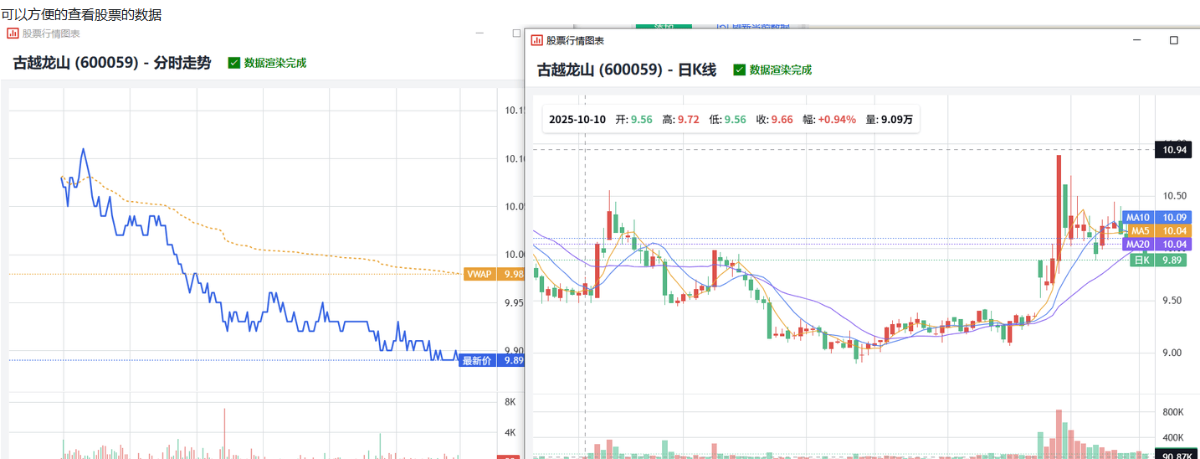1200x459 pixels.
Task: Click green check icon beside 分时走势 title
Action: pyautogui.click(x=234, y=63)
